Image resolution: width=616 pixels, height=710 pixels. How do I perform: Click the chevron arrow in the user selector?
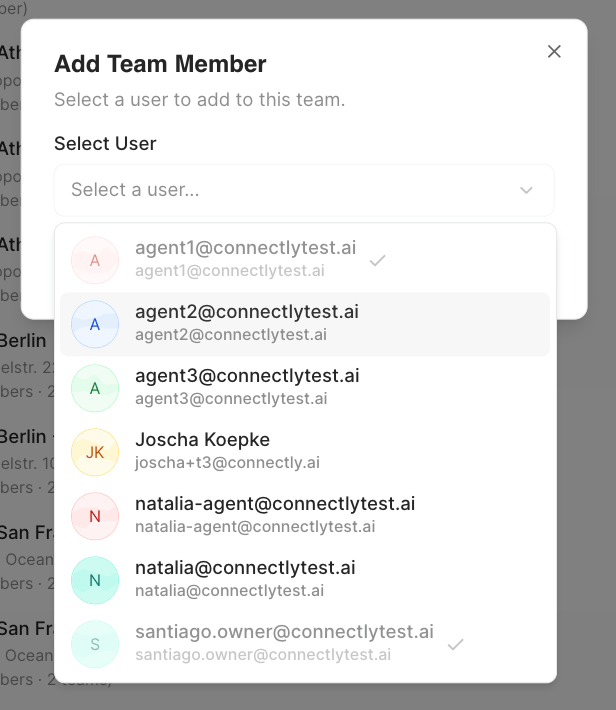coord(526,190)
